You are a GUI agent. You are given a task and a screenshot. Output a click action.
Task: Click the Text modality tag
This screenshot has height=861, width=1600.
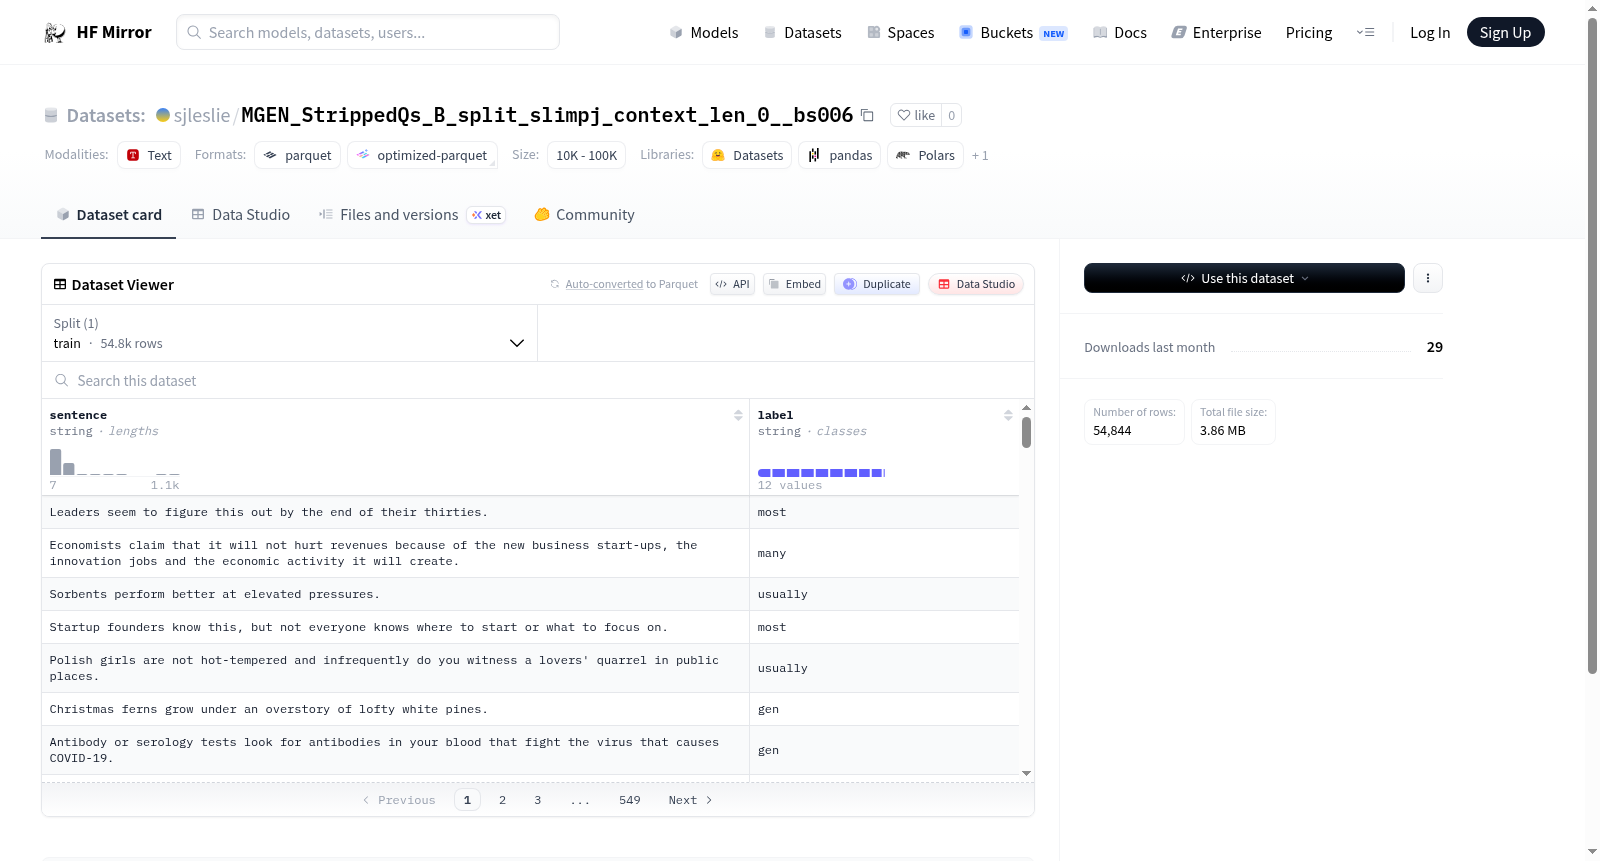149,155
